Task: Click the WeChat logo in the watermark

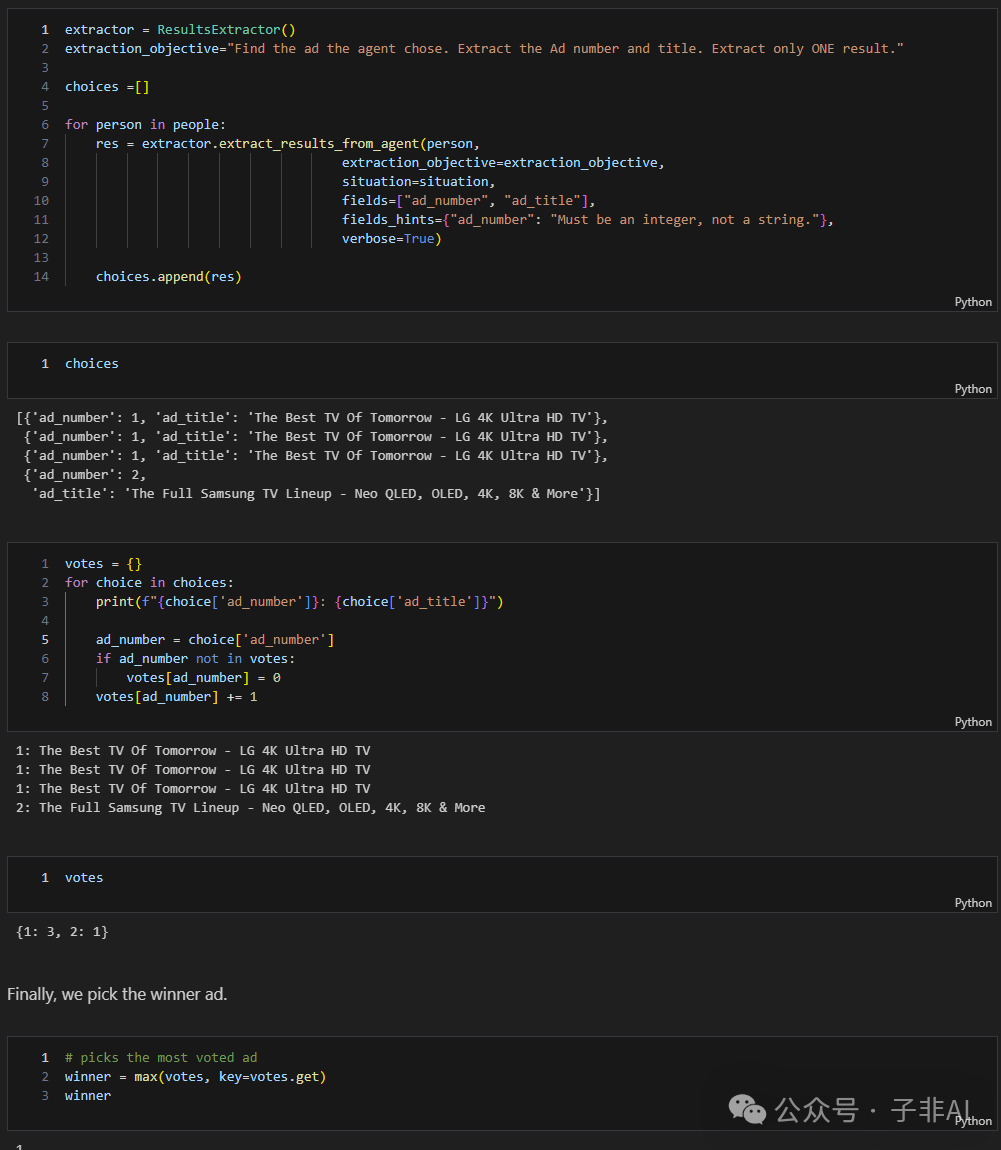Action: [746, 1108]
